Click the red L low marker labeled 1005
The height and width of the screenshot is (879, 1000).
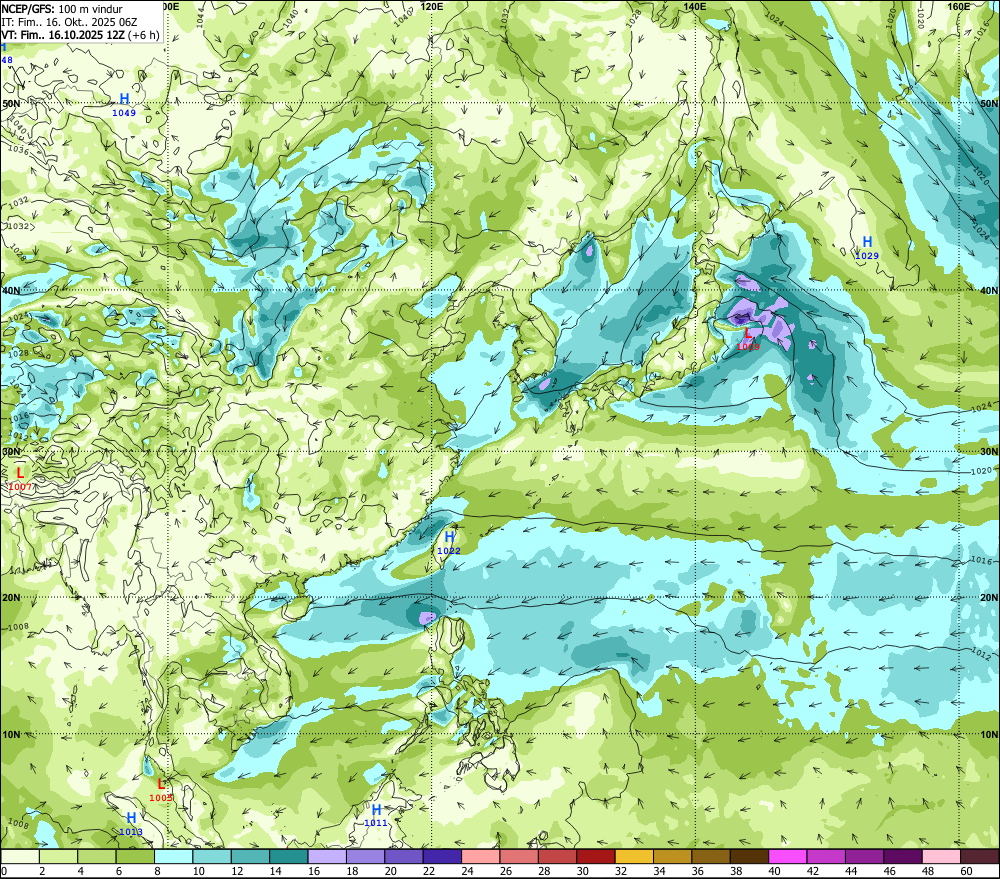click(x=161, y=784)
